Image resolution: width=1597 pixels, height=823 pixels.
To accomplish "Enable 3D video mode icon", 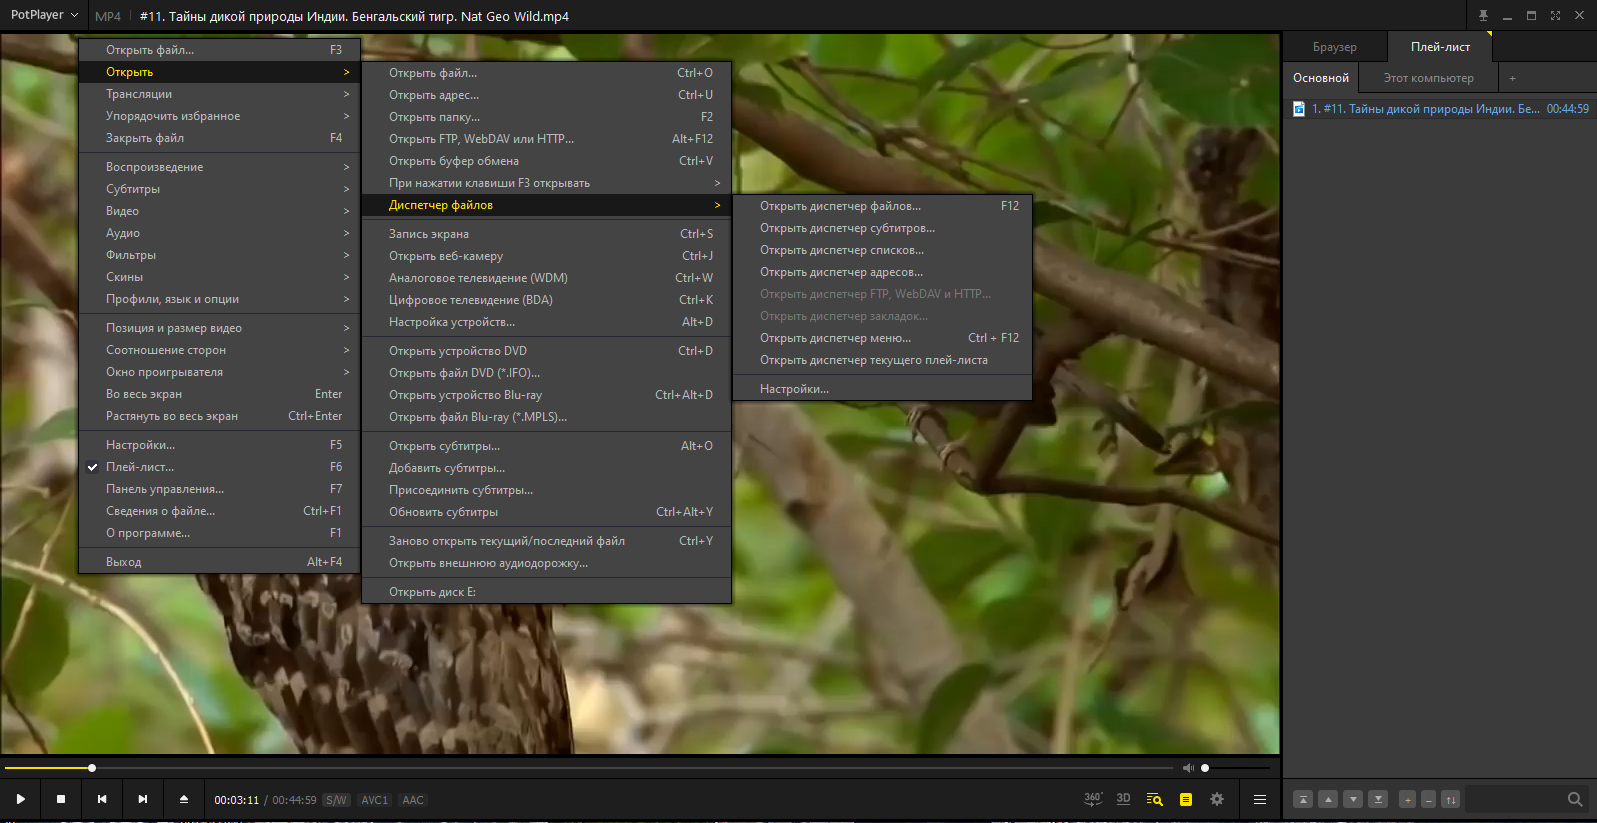I will click(x=1123, y=799).
